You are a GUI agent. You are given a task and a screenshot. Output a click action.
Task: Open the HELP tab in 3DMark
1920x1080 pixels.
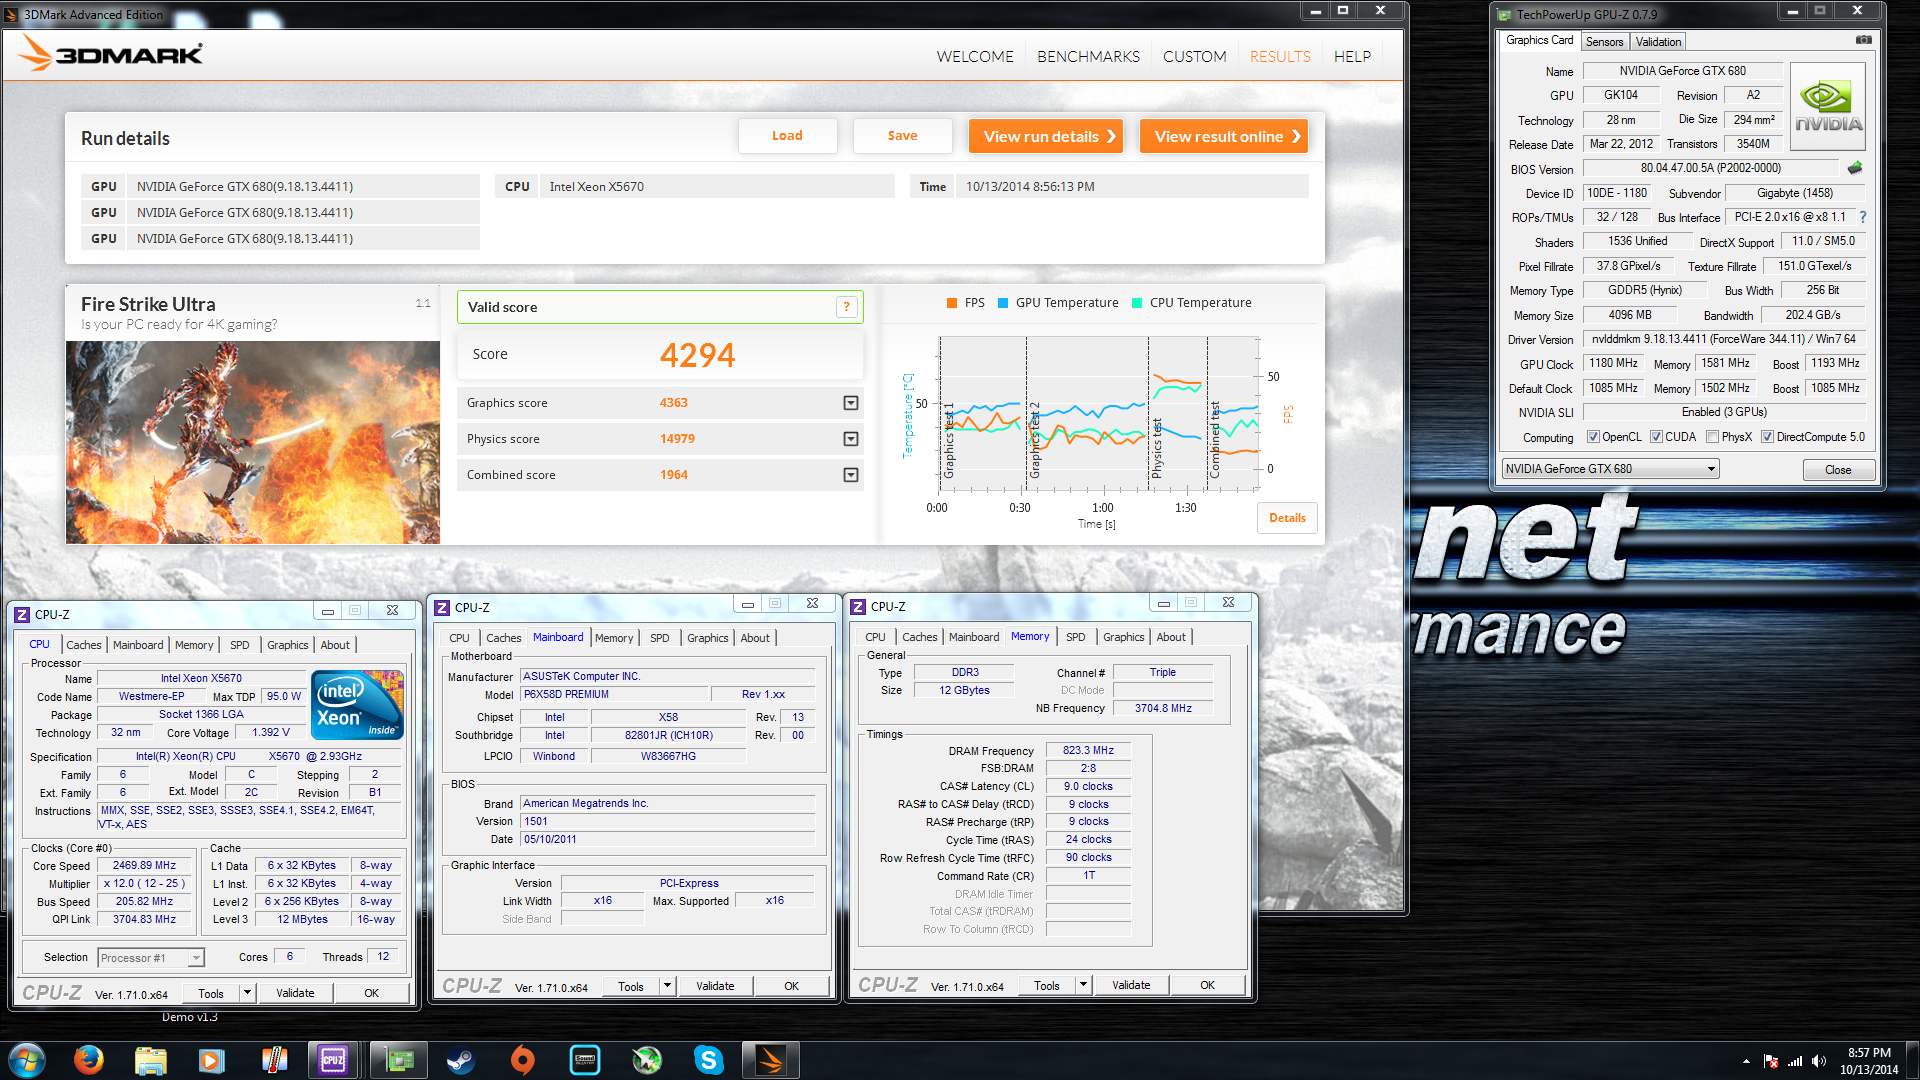coord(1352,57)
